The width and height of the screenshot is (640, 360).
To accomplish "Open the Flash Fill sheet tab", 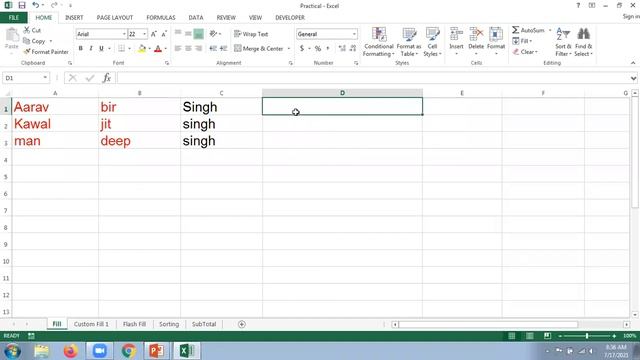I will (x=134, y=324).
